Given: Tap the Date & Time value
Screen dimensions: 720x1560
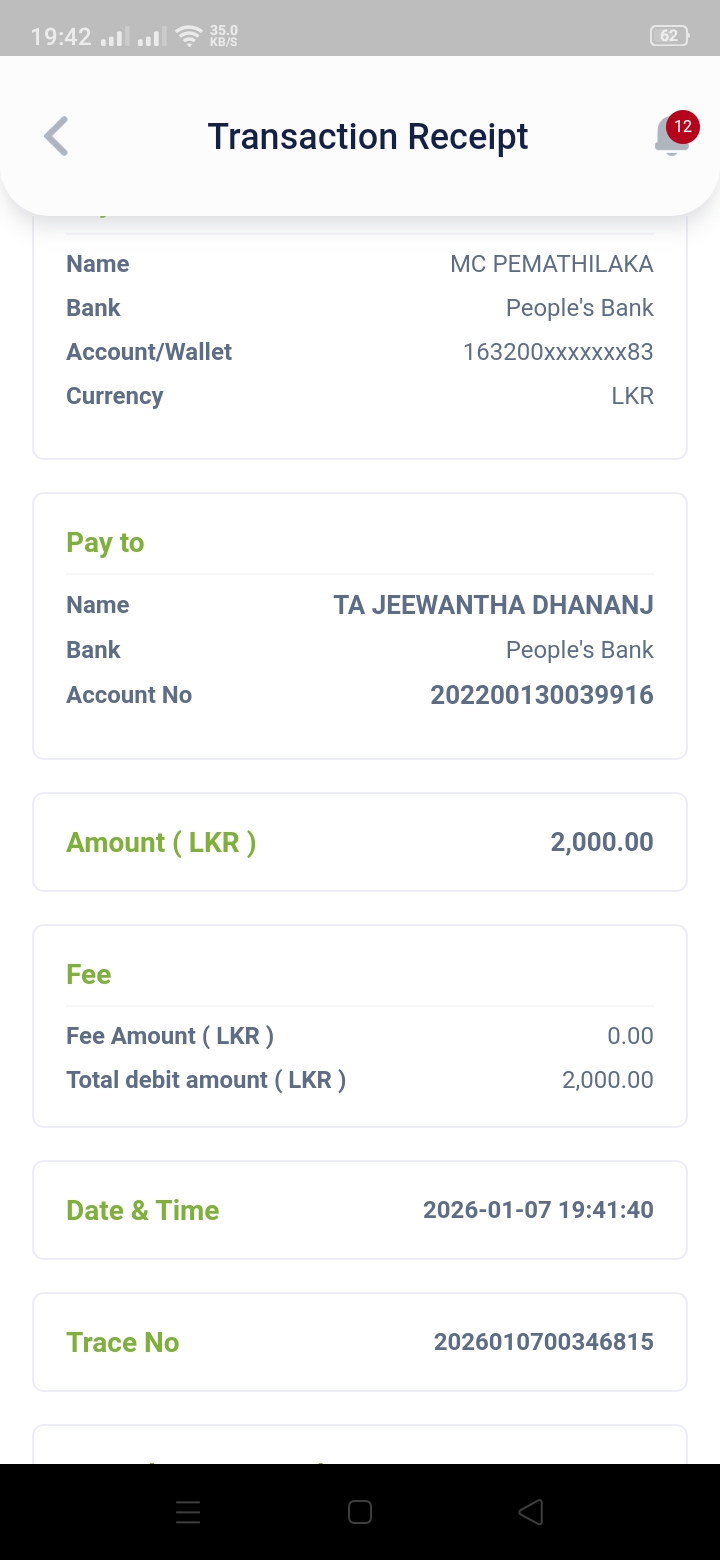Looking at the screenshot, I should point(538,1210).
